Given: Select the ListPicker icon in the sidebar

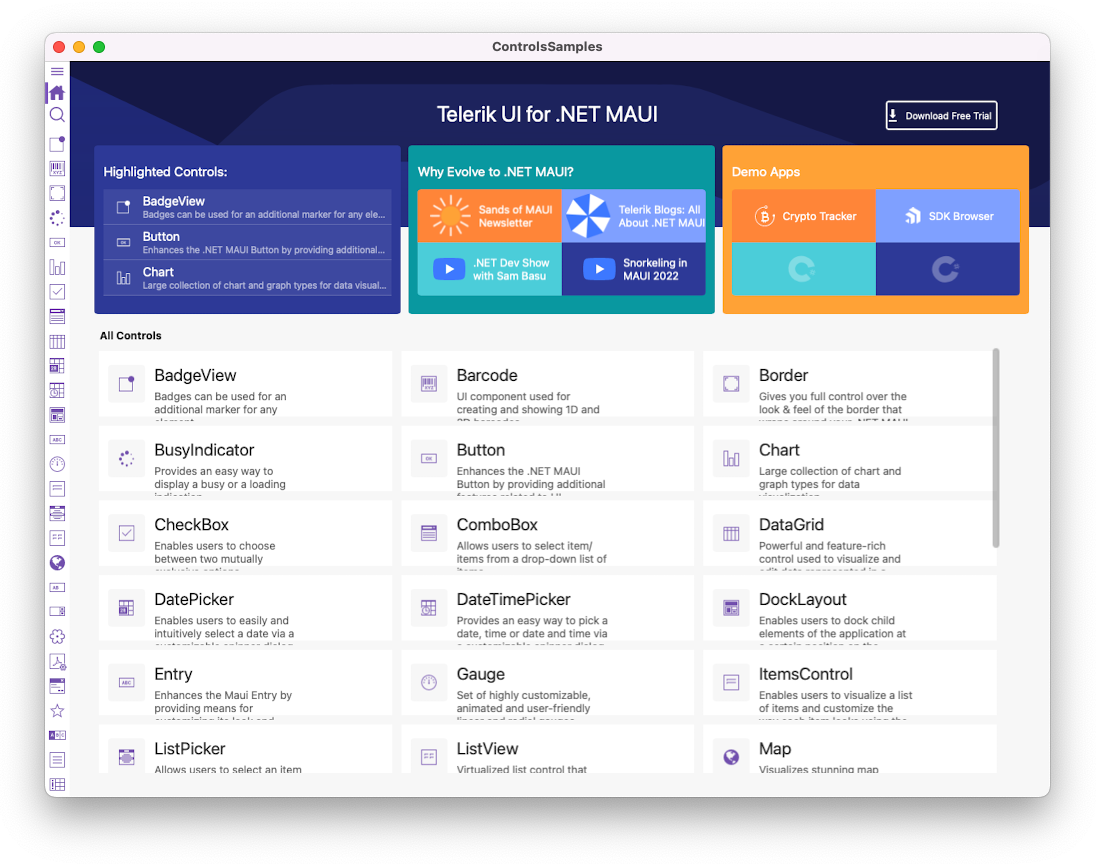Looking at the screenshot, I should (57, 513).
